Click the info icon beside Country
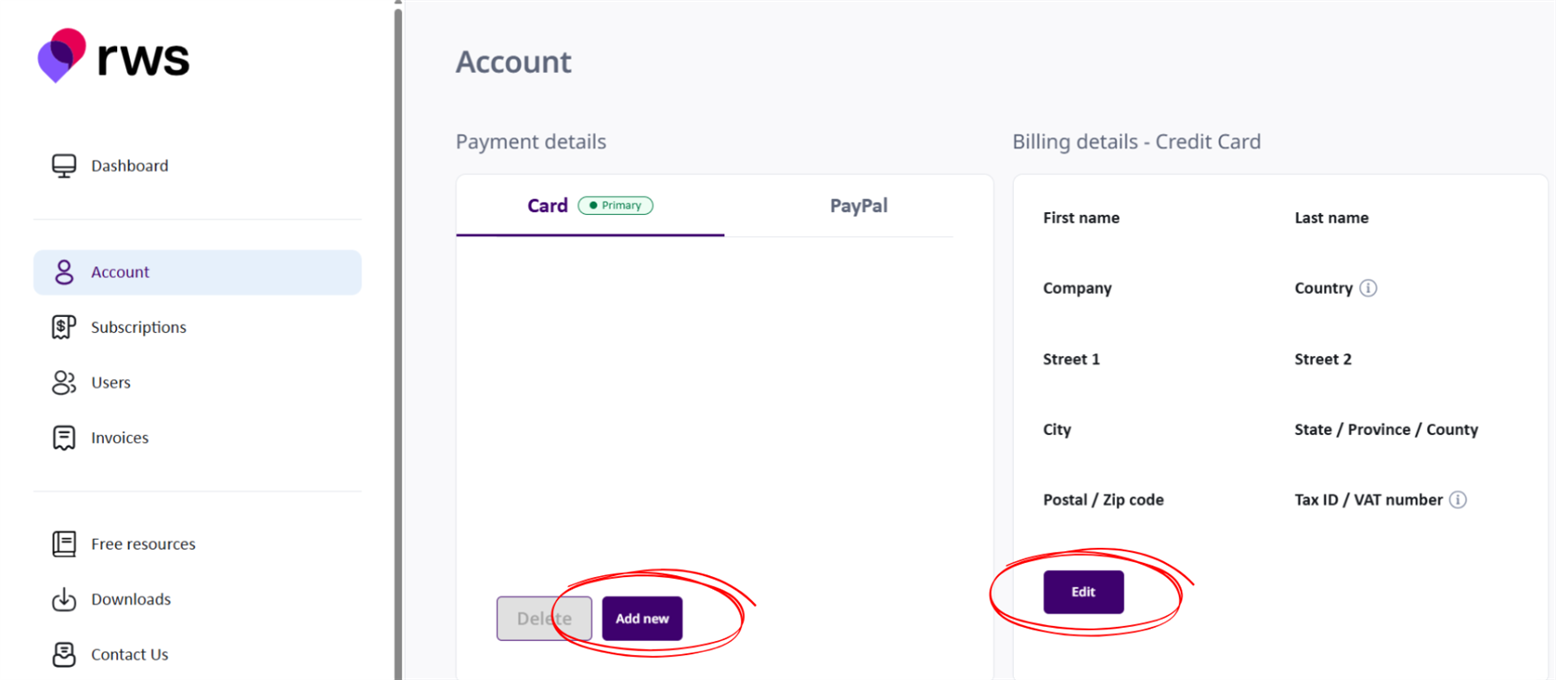1556x680 pixels. pos(1369,288)
